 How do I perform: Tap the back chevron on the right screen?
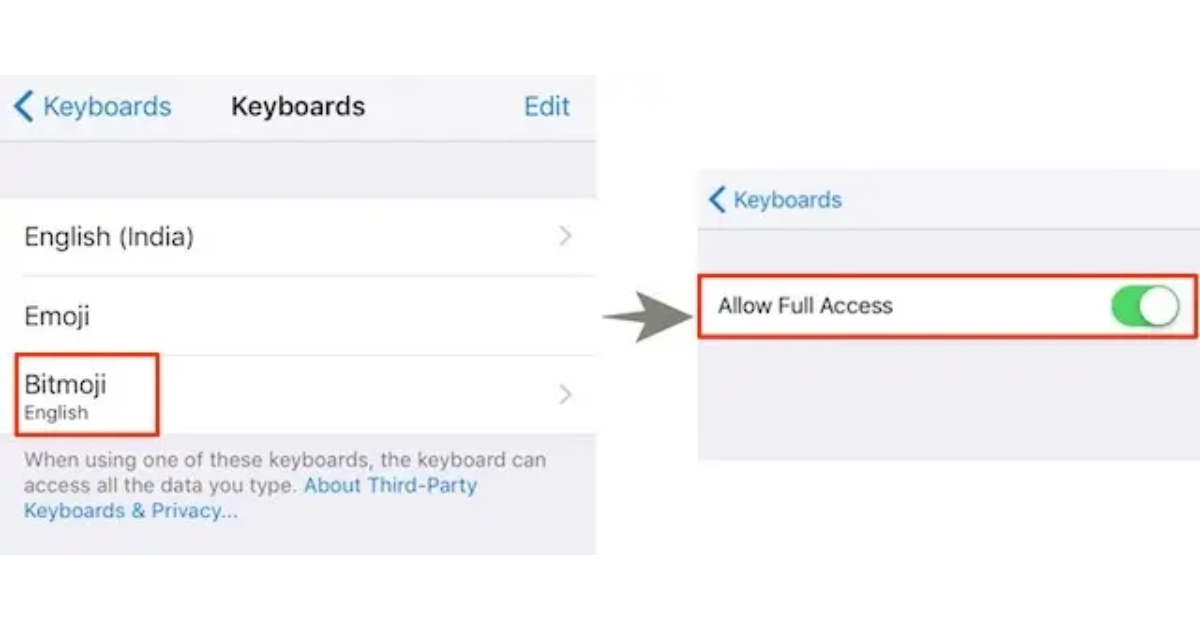click(716, 199)
